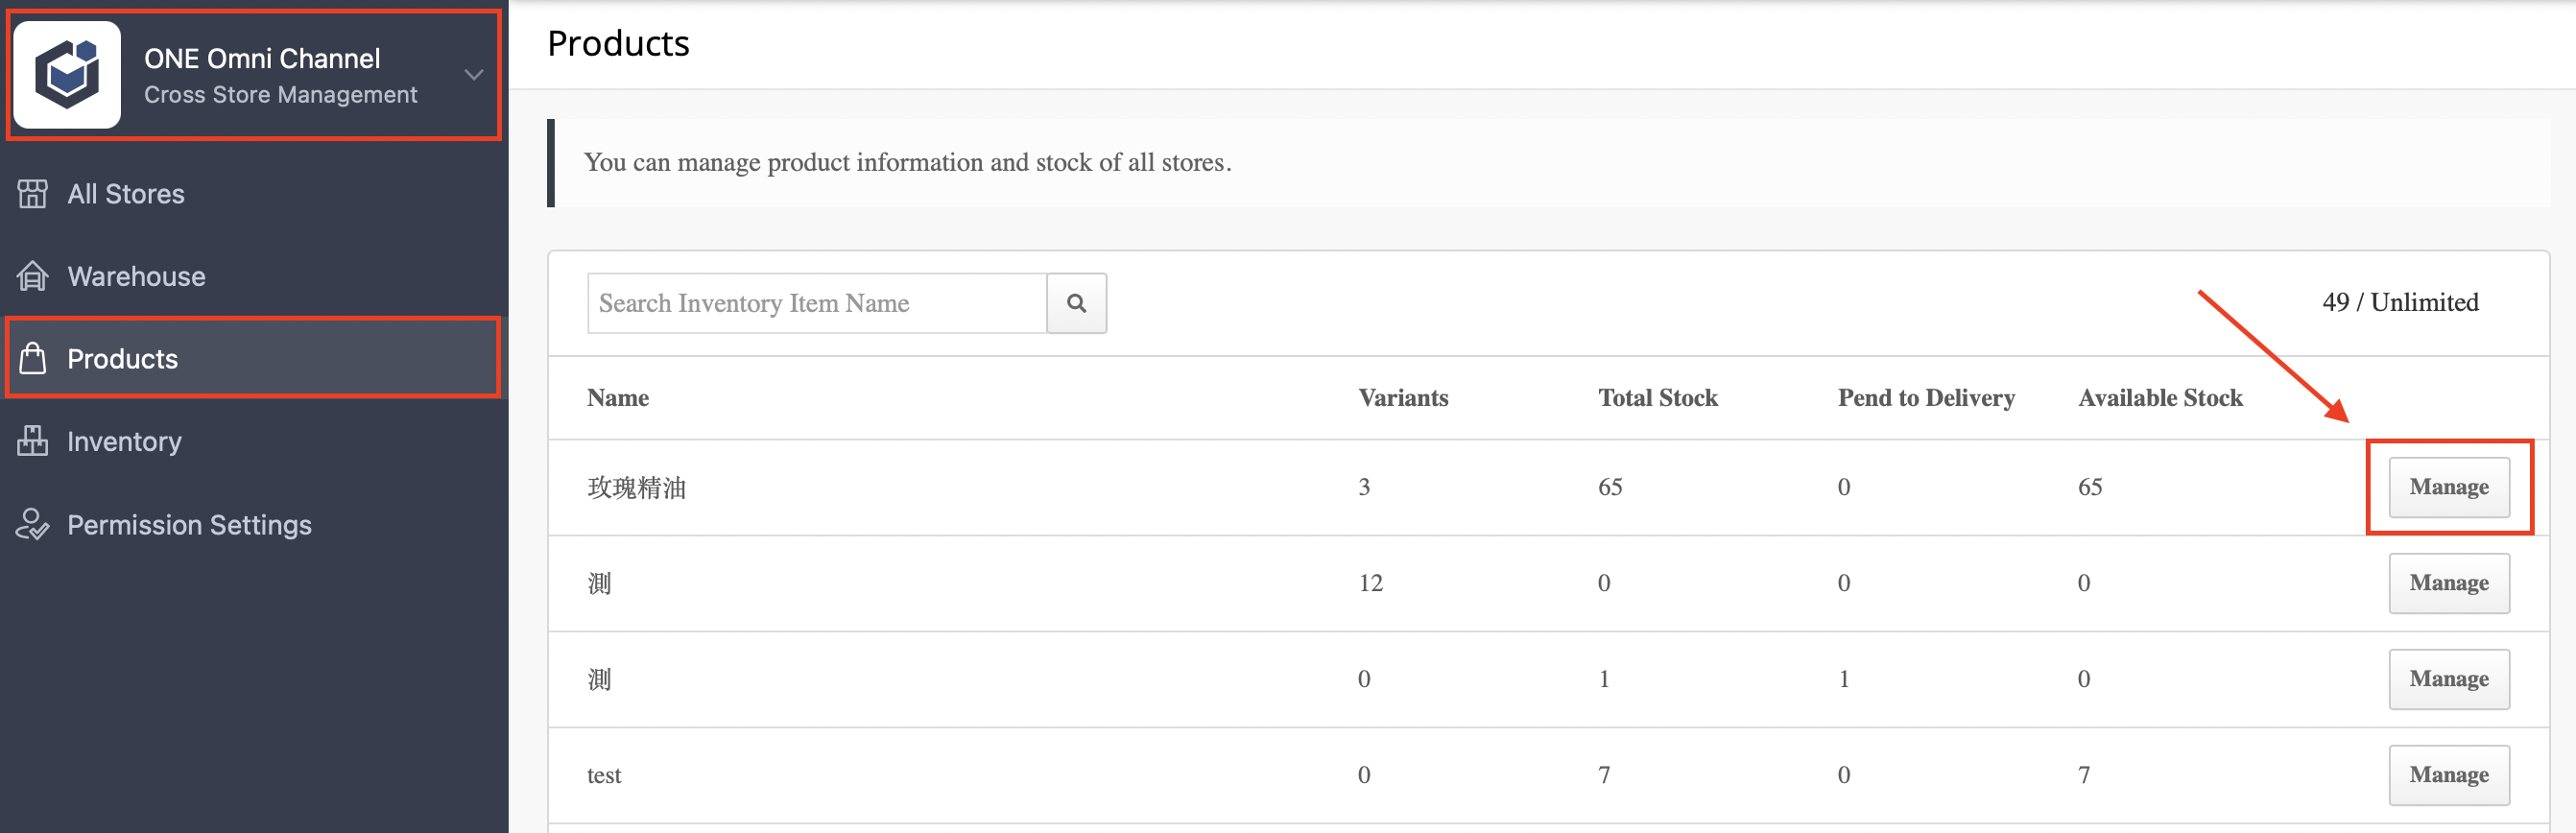Image resolution: width=2576 pixels, height=833 pixels.
Task: Click the ONE Omni Channel cube logo
Action: click(x=67, y=75)
